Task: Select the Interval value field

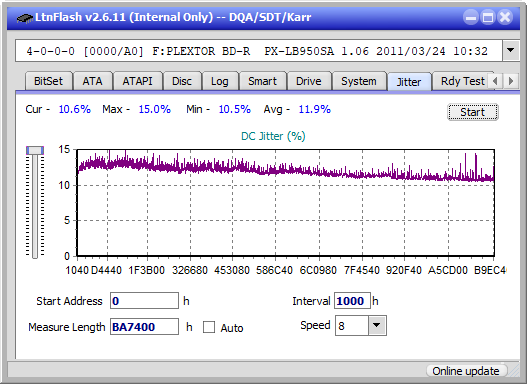Action: pyautogui.click(x=352, y=301)
